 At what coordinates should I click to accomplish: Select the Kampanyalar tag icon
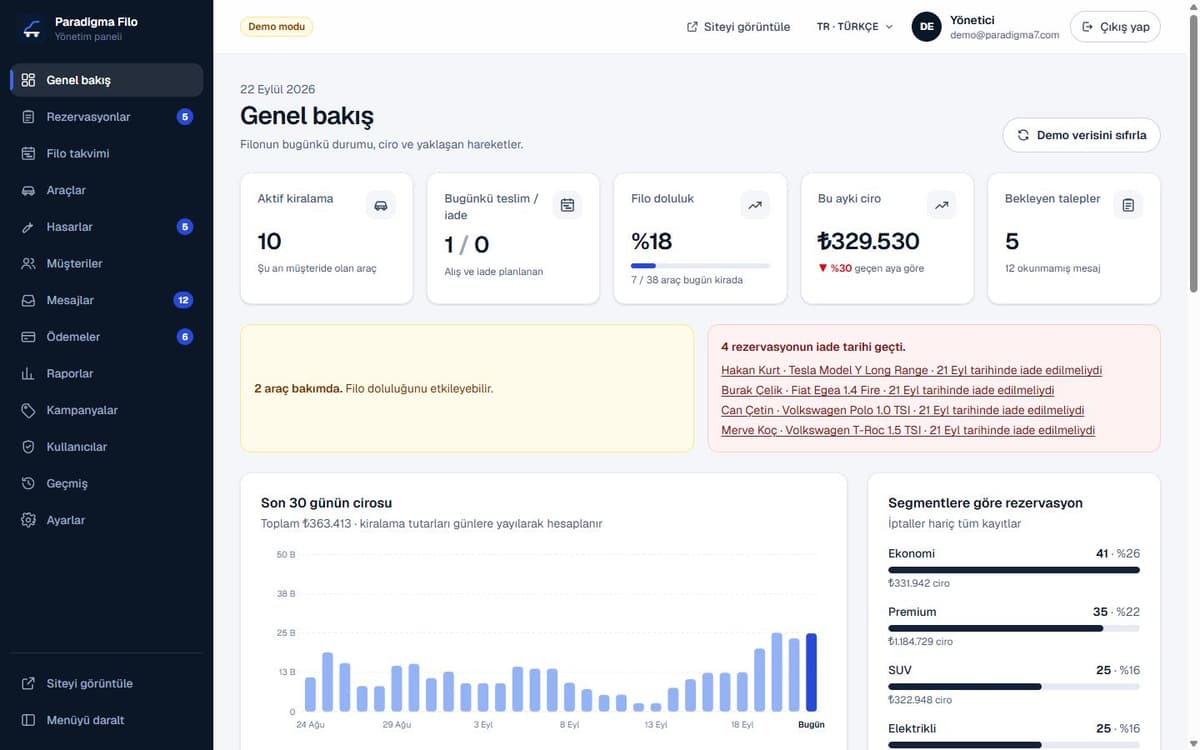28,410
